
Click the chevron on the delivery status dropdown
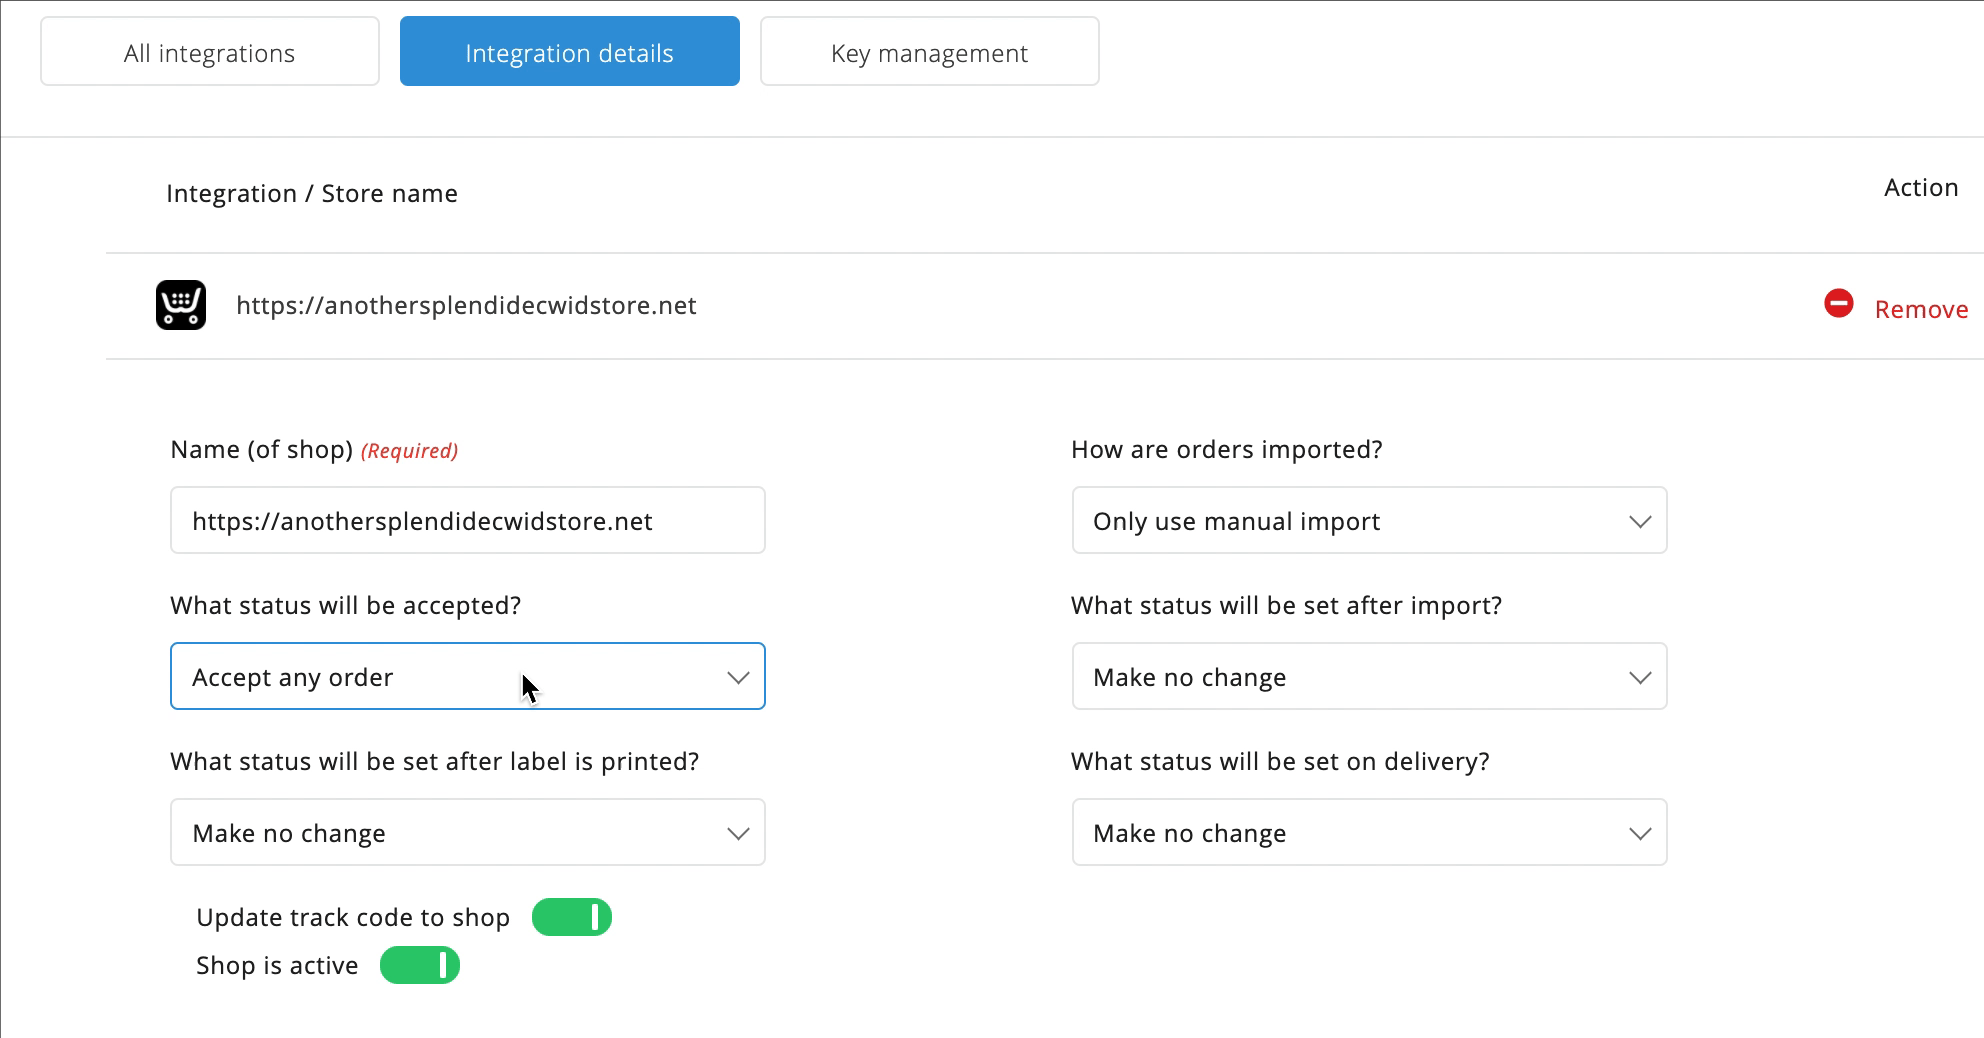click(x=1640, y=832)
